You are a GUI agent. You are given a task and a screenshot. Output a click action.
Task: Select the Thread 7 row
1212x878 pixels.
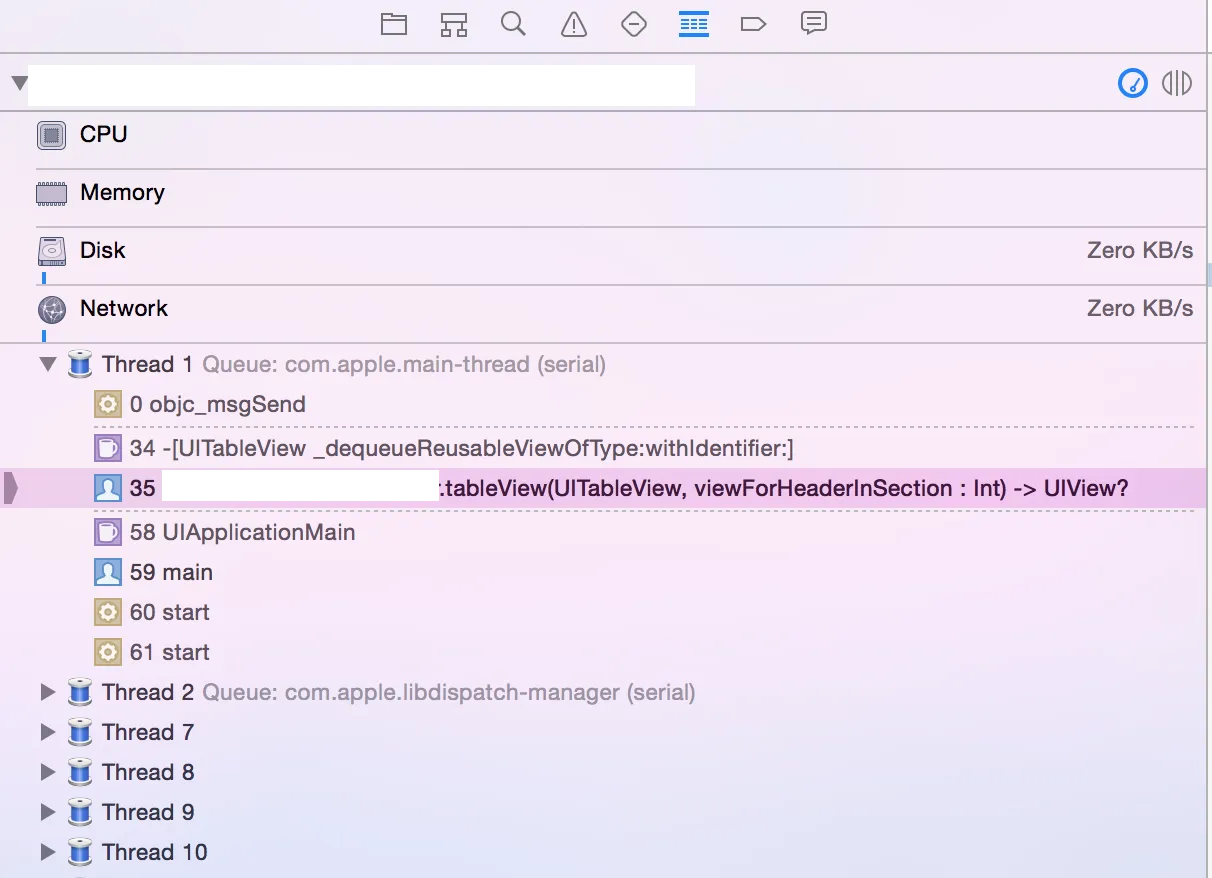point(603,732)
